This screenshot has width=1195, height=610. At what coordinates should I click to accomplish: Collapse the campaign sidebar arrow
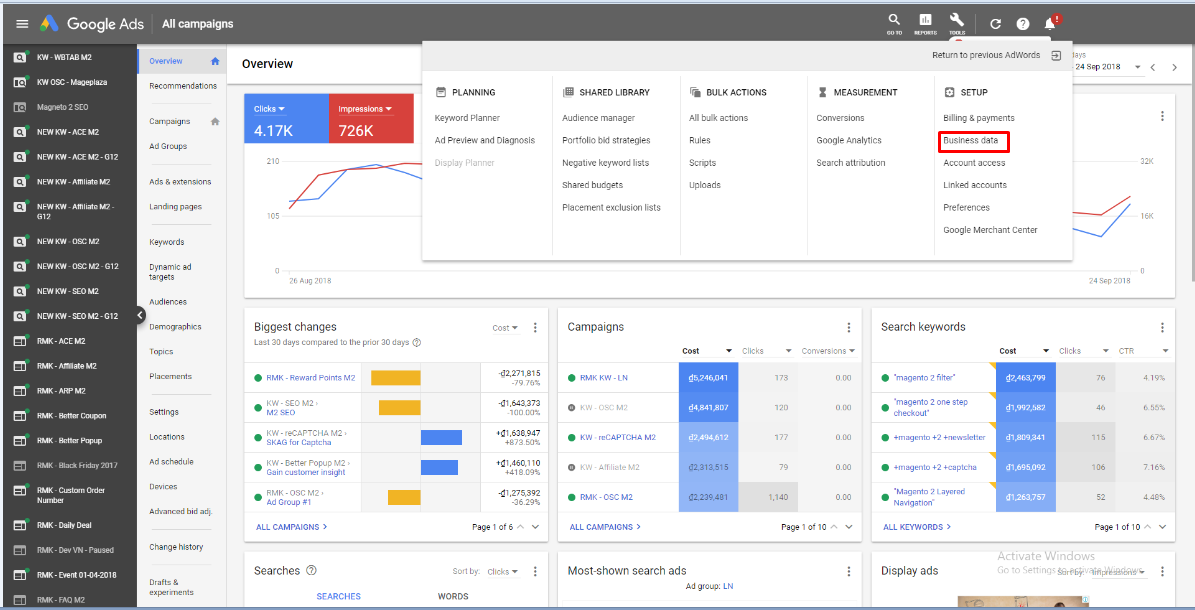click(x=140, y=314)
